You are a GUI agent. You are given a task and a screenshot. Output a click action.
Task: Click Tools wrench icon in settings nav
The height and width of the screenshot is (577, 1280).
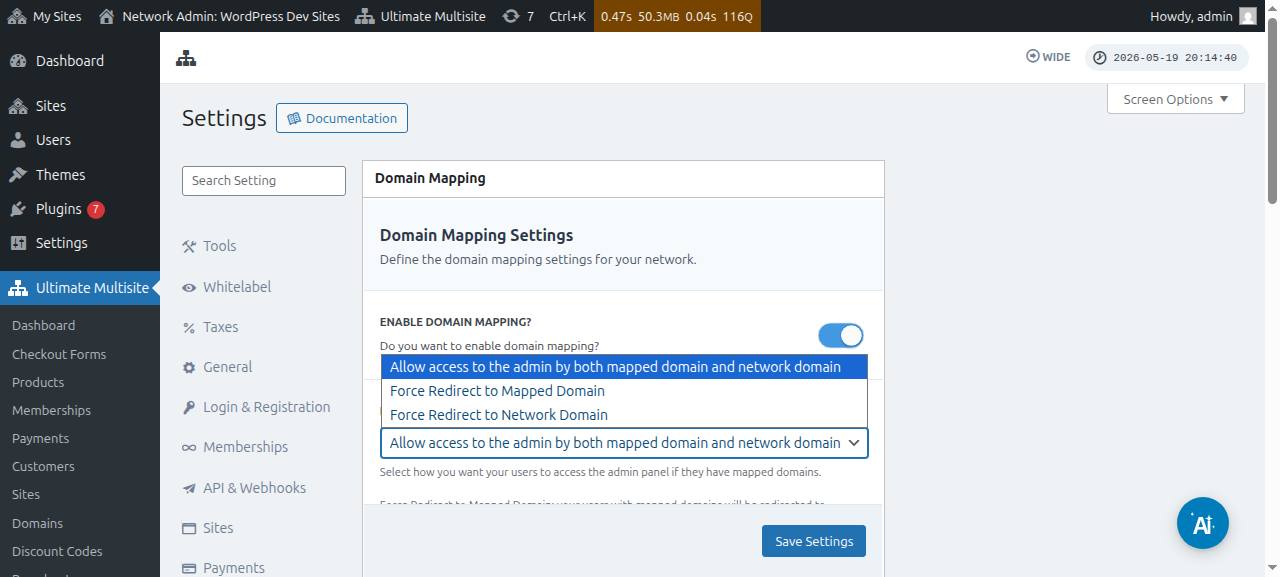tap(189, 246)
